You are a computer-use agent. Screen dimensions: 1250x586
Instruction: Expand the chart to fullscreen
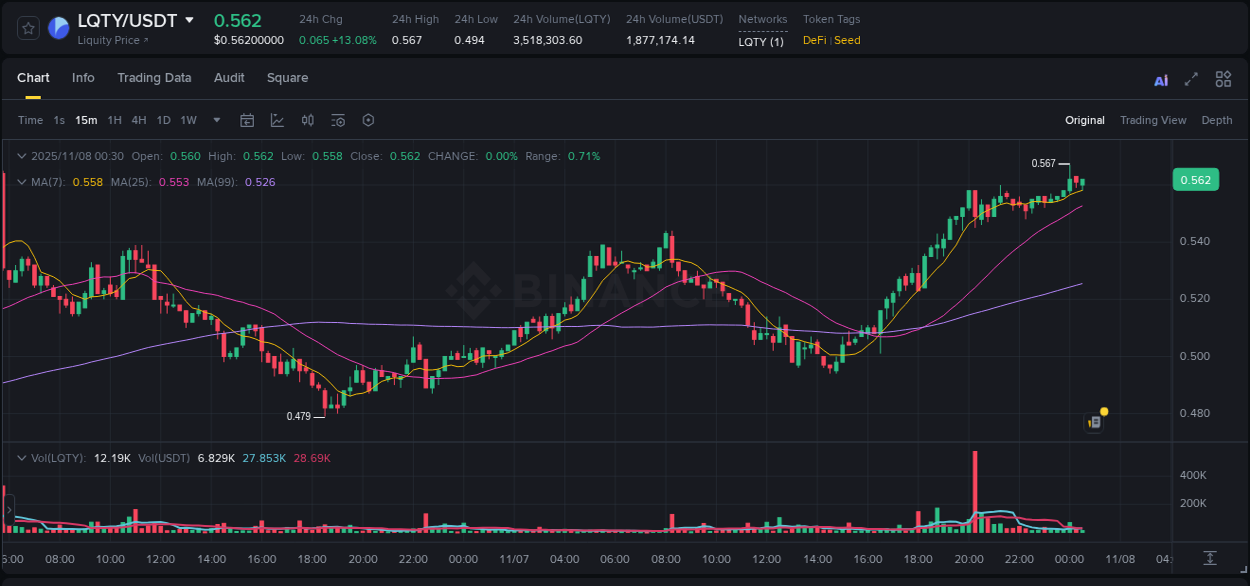tap(1191, 78)
